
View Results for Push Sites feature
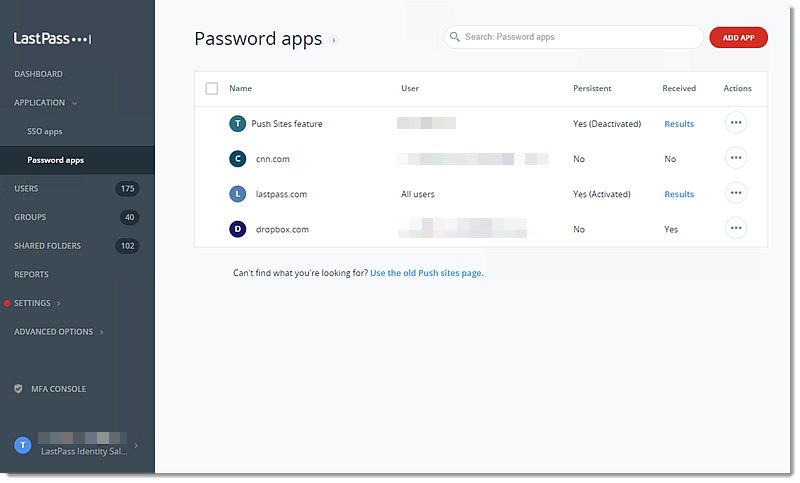click(x=679, y=124)
